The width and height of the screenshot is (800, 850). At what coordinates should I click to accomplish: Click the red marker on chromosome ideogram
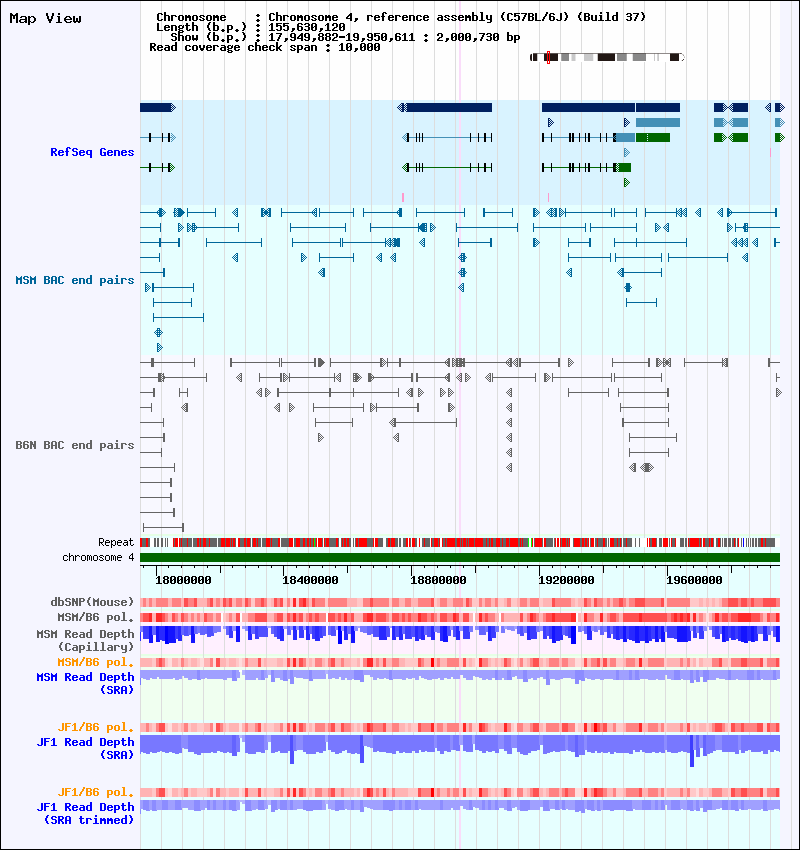coord(548,57)
